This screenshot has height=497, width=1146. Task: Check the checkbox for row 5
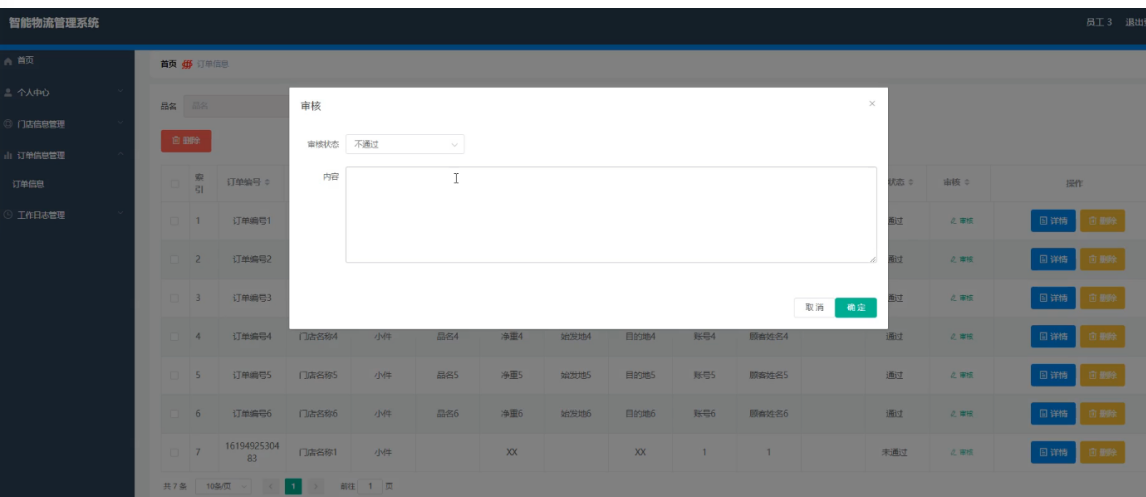pos(175,375)
